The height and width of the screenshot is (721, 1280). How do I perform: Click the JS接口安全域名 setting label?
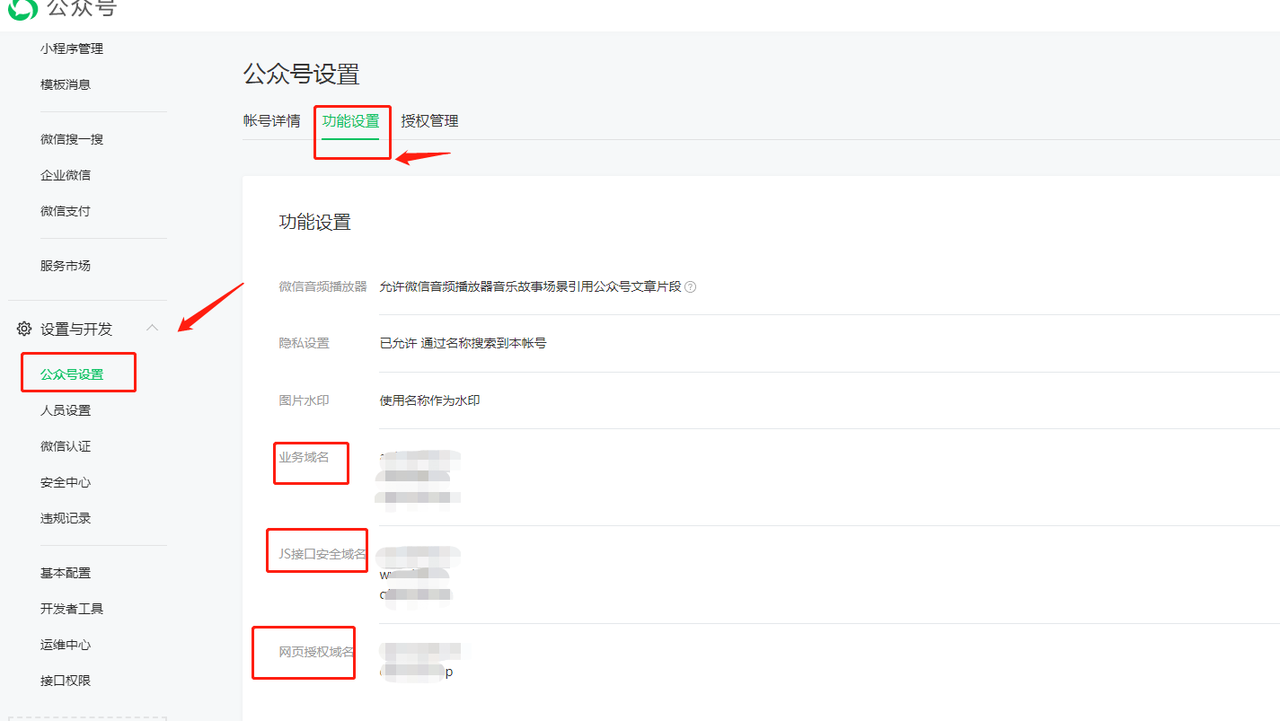pyautogui.click(x=323, y=554)
